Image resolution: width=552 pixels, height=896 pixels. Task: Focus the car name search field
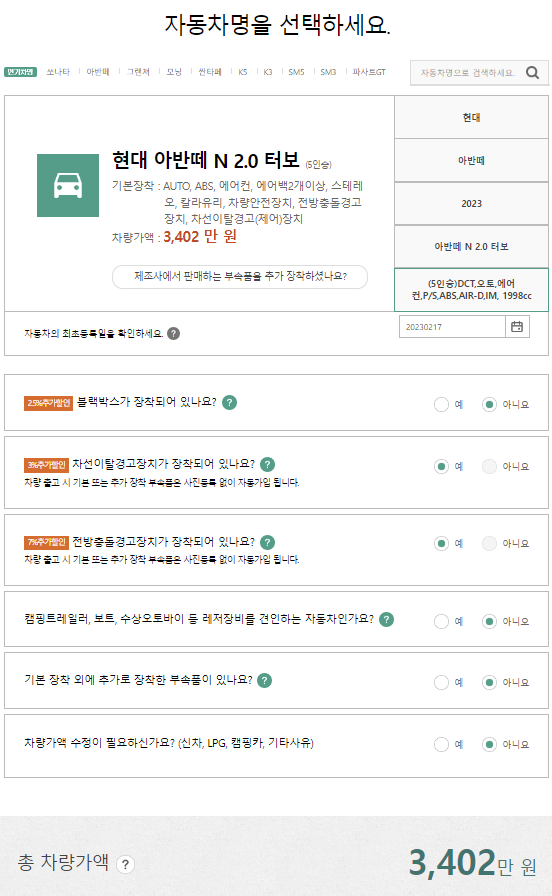467,73
